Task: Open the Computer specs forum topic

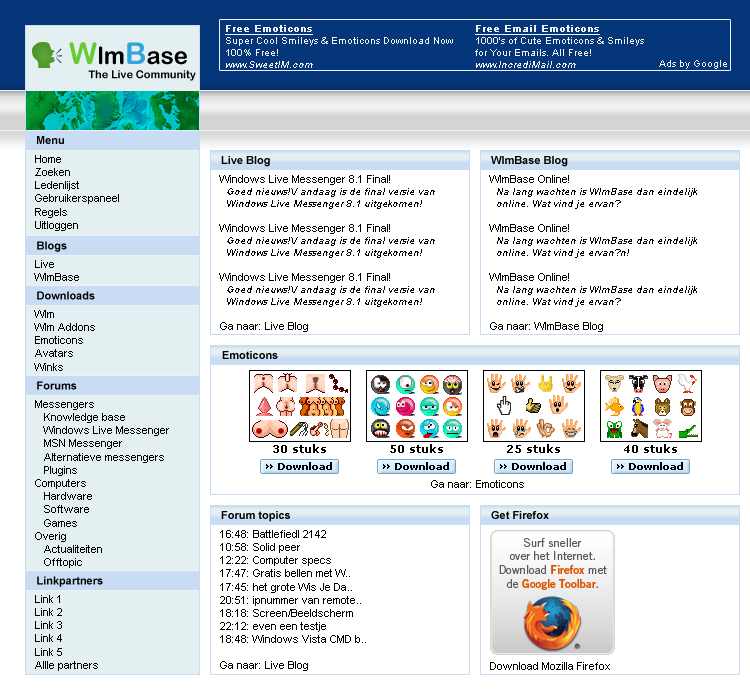Action: 276,560
